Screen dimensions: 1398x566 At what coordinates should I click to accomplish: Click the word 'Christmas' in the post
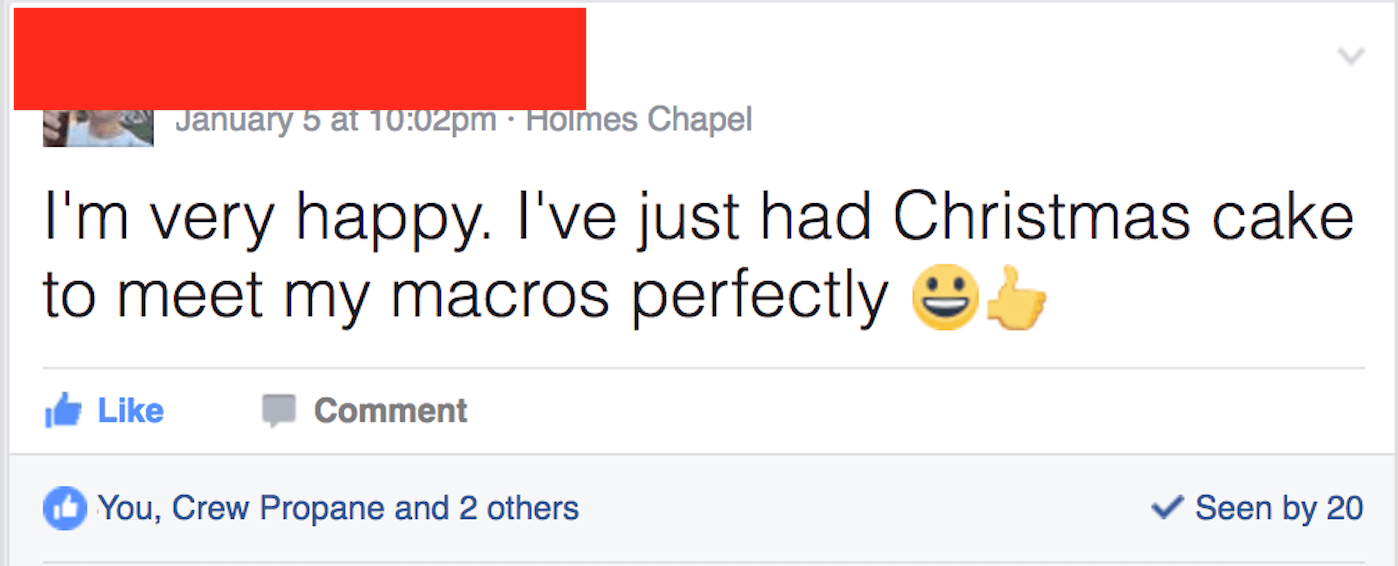(1040, 217)
